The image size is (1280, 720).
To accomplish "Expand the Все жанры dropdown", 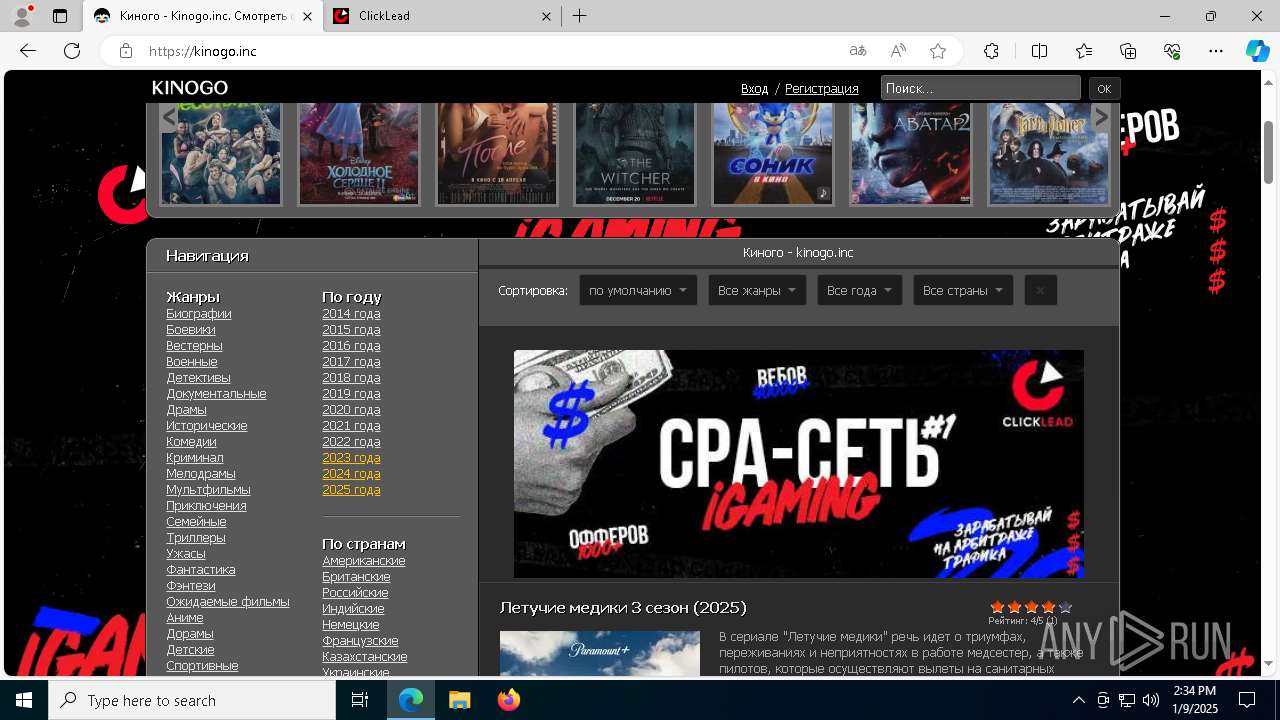I will [x=757, y=290].
